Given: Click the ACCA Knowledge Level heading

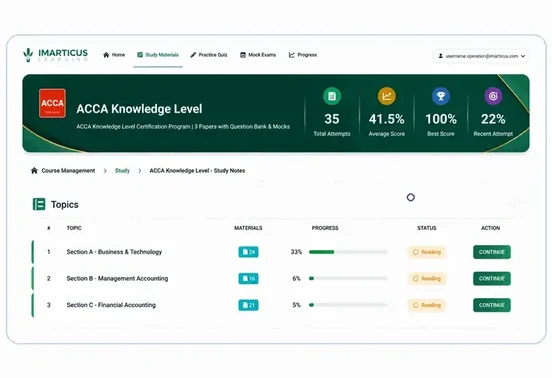Looking at the screenshot, I should point(139,109).
